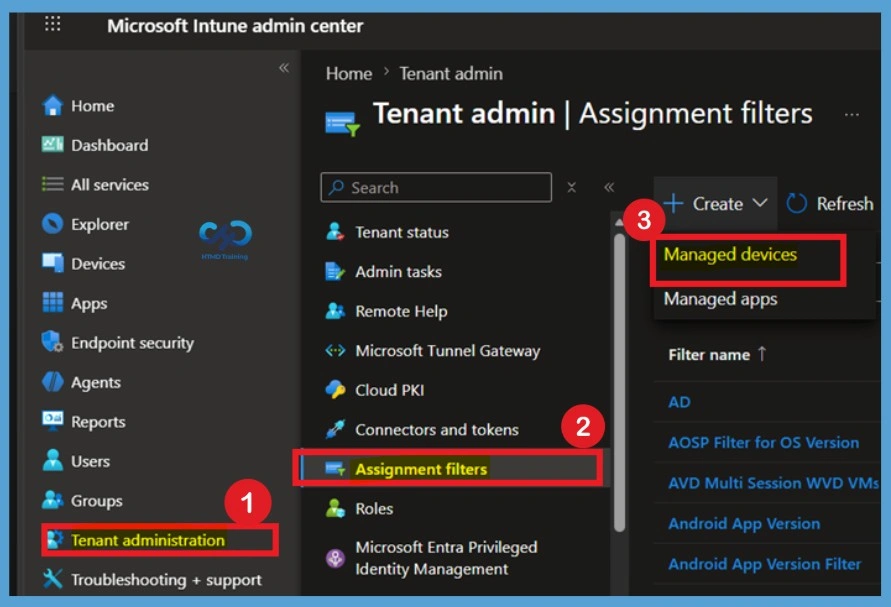This screenshot has height=607, width=891.
Task: Click Tenant admin breadcrumb link
Action: (x=451, y=73)
